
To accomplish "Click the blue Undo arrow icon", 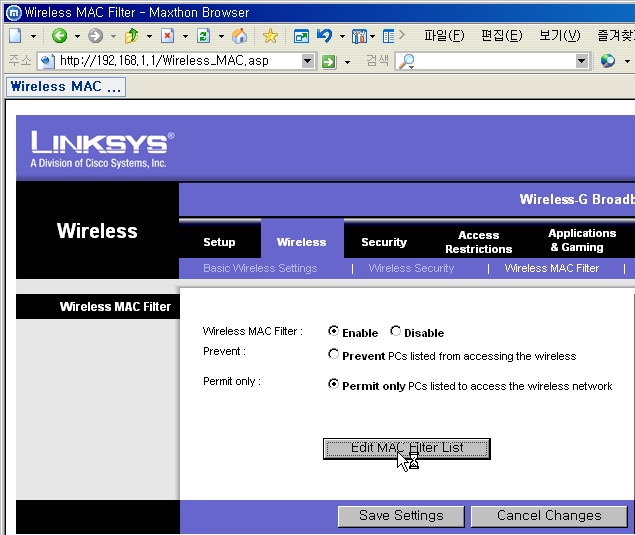I will (324, 36).
